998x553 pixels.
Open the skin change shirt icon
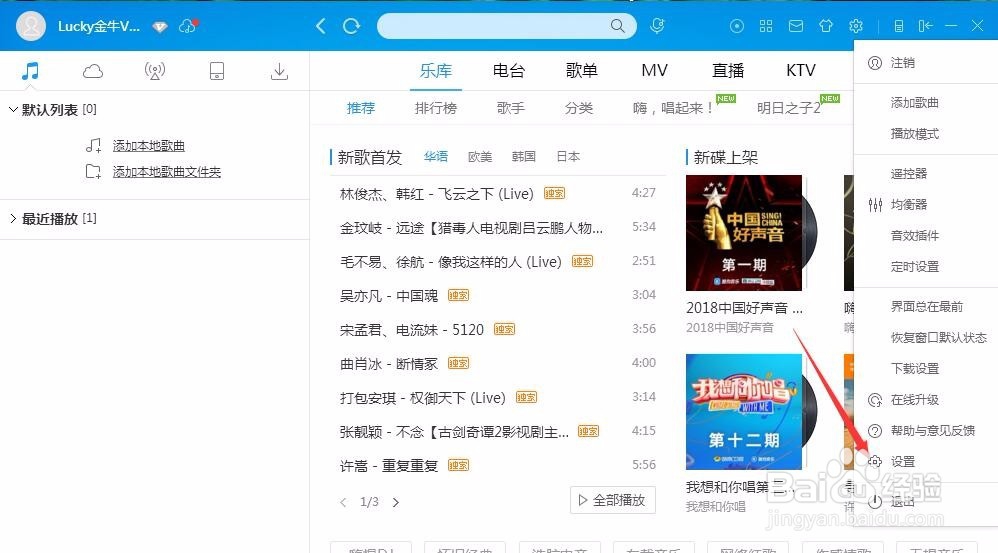click(x=826, y=26)
